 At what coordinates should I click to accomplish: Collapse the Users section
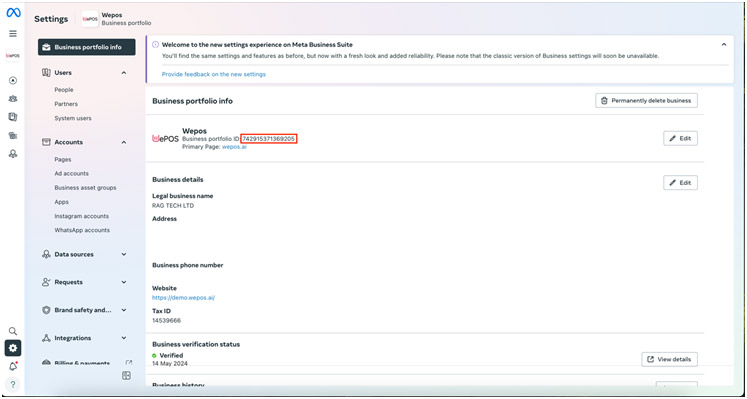[124, 73]
